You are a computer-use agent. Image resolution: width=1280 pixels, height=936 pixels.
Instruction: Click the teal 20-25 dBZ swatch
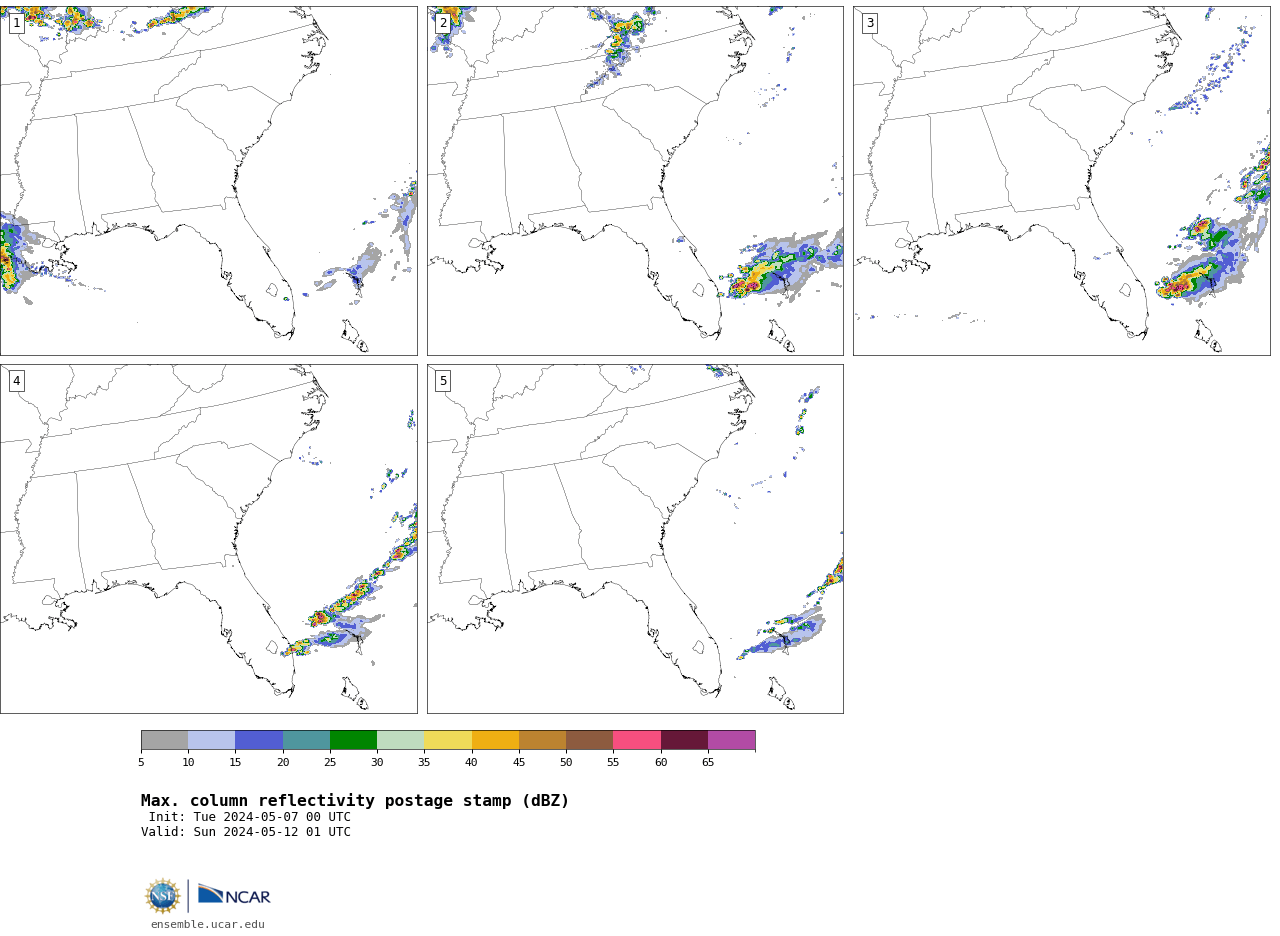pos(306,740)
